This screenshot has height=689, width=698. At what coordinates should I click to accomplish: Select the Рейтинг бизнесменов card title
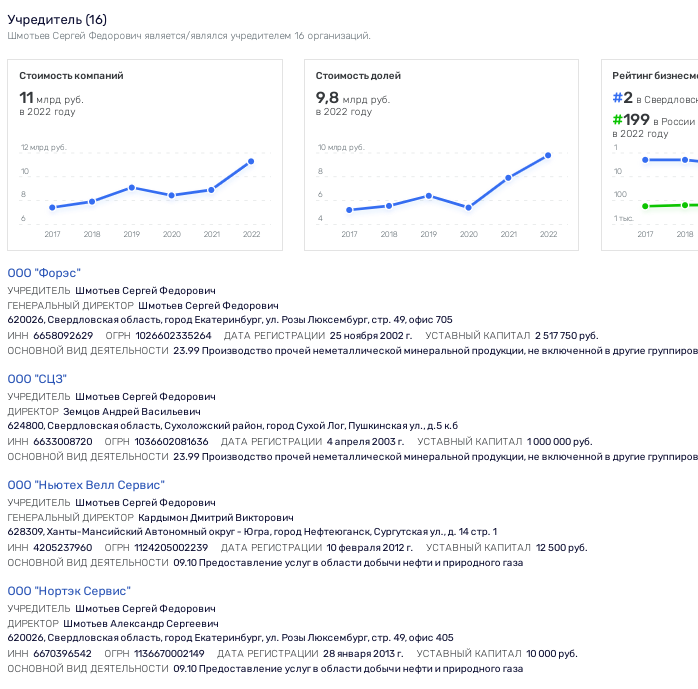click(x=655, y=76)
